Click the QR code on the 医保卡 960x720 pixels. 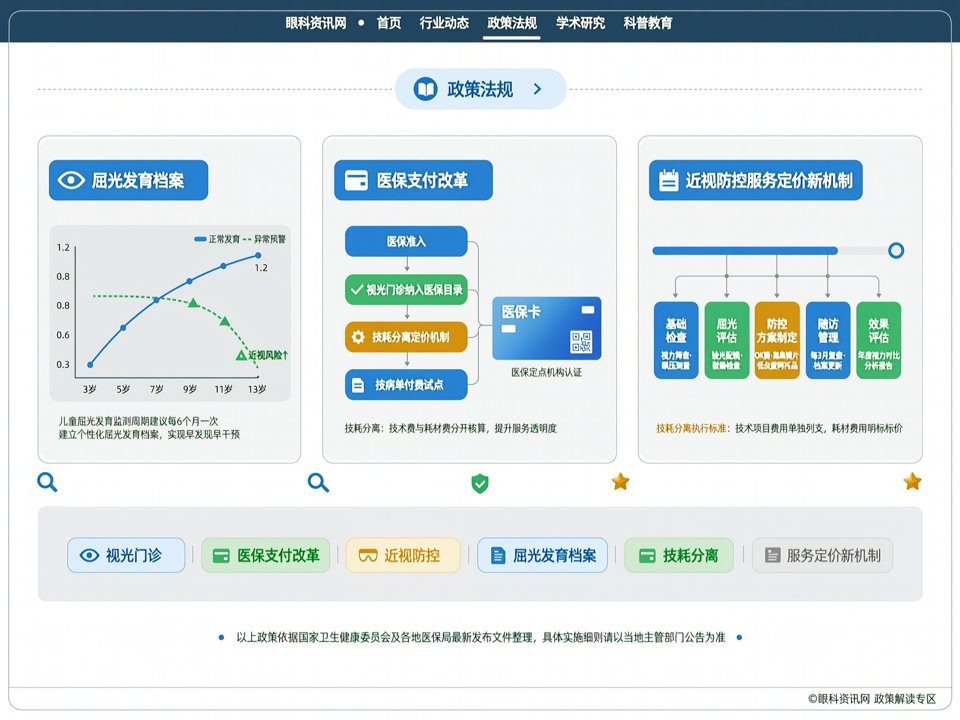point(581,342)
